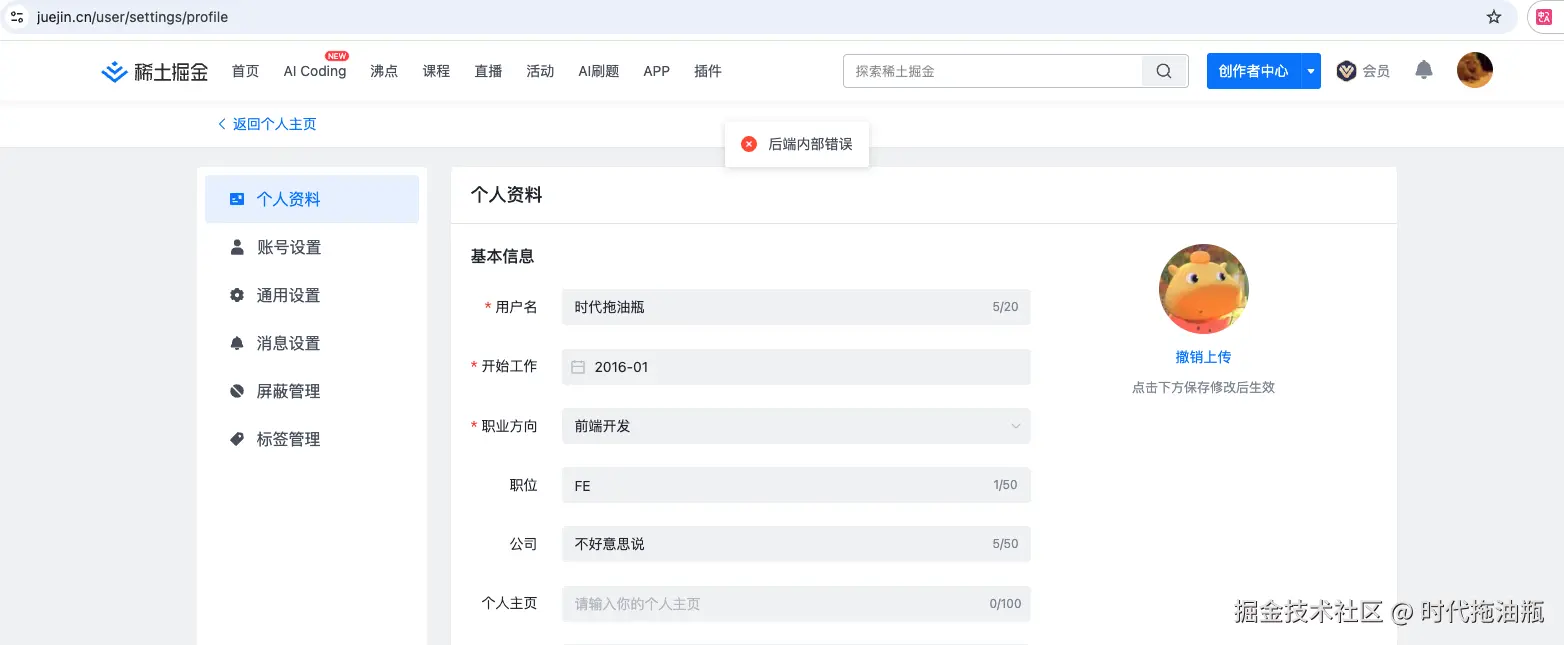Viewport: 1564px width, 645px height.
Task: Click the notification bell in the top bar
Action: 1423,70
